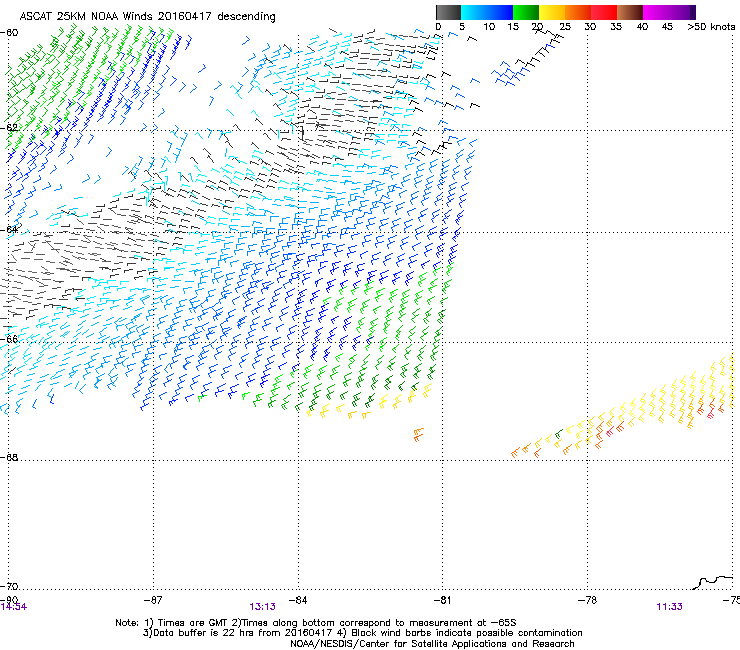Click the 'Data buffer is 22 hrs' note line
Image resolution: width=740 pixels, height=650 pixels.
click(362, 633)
